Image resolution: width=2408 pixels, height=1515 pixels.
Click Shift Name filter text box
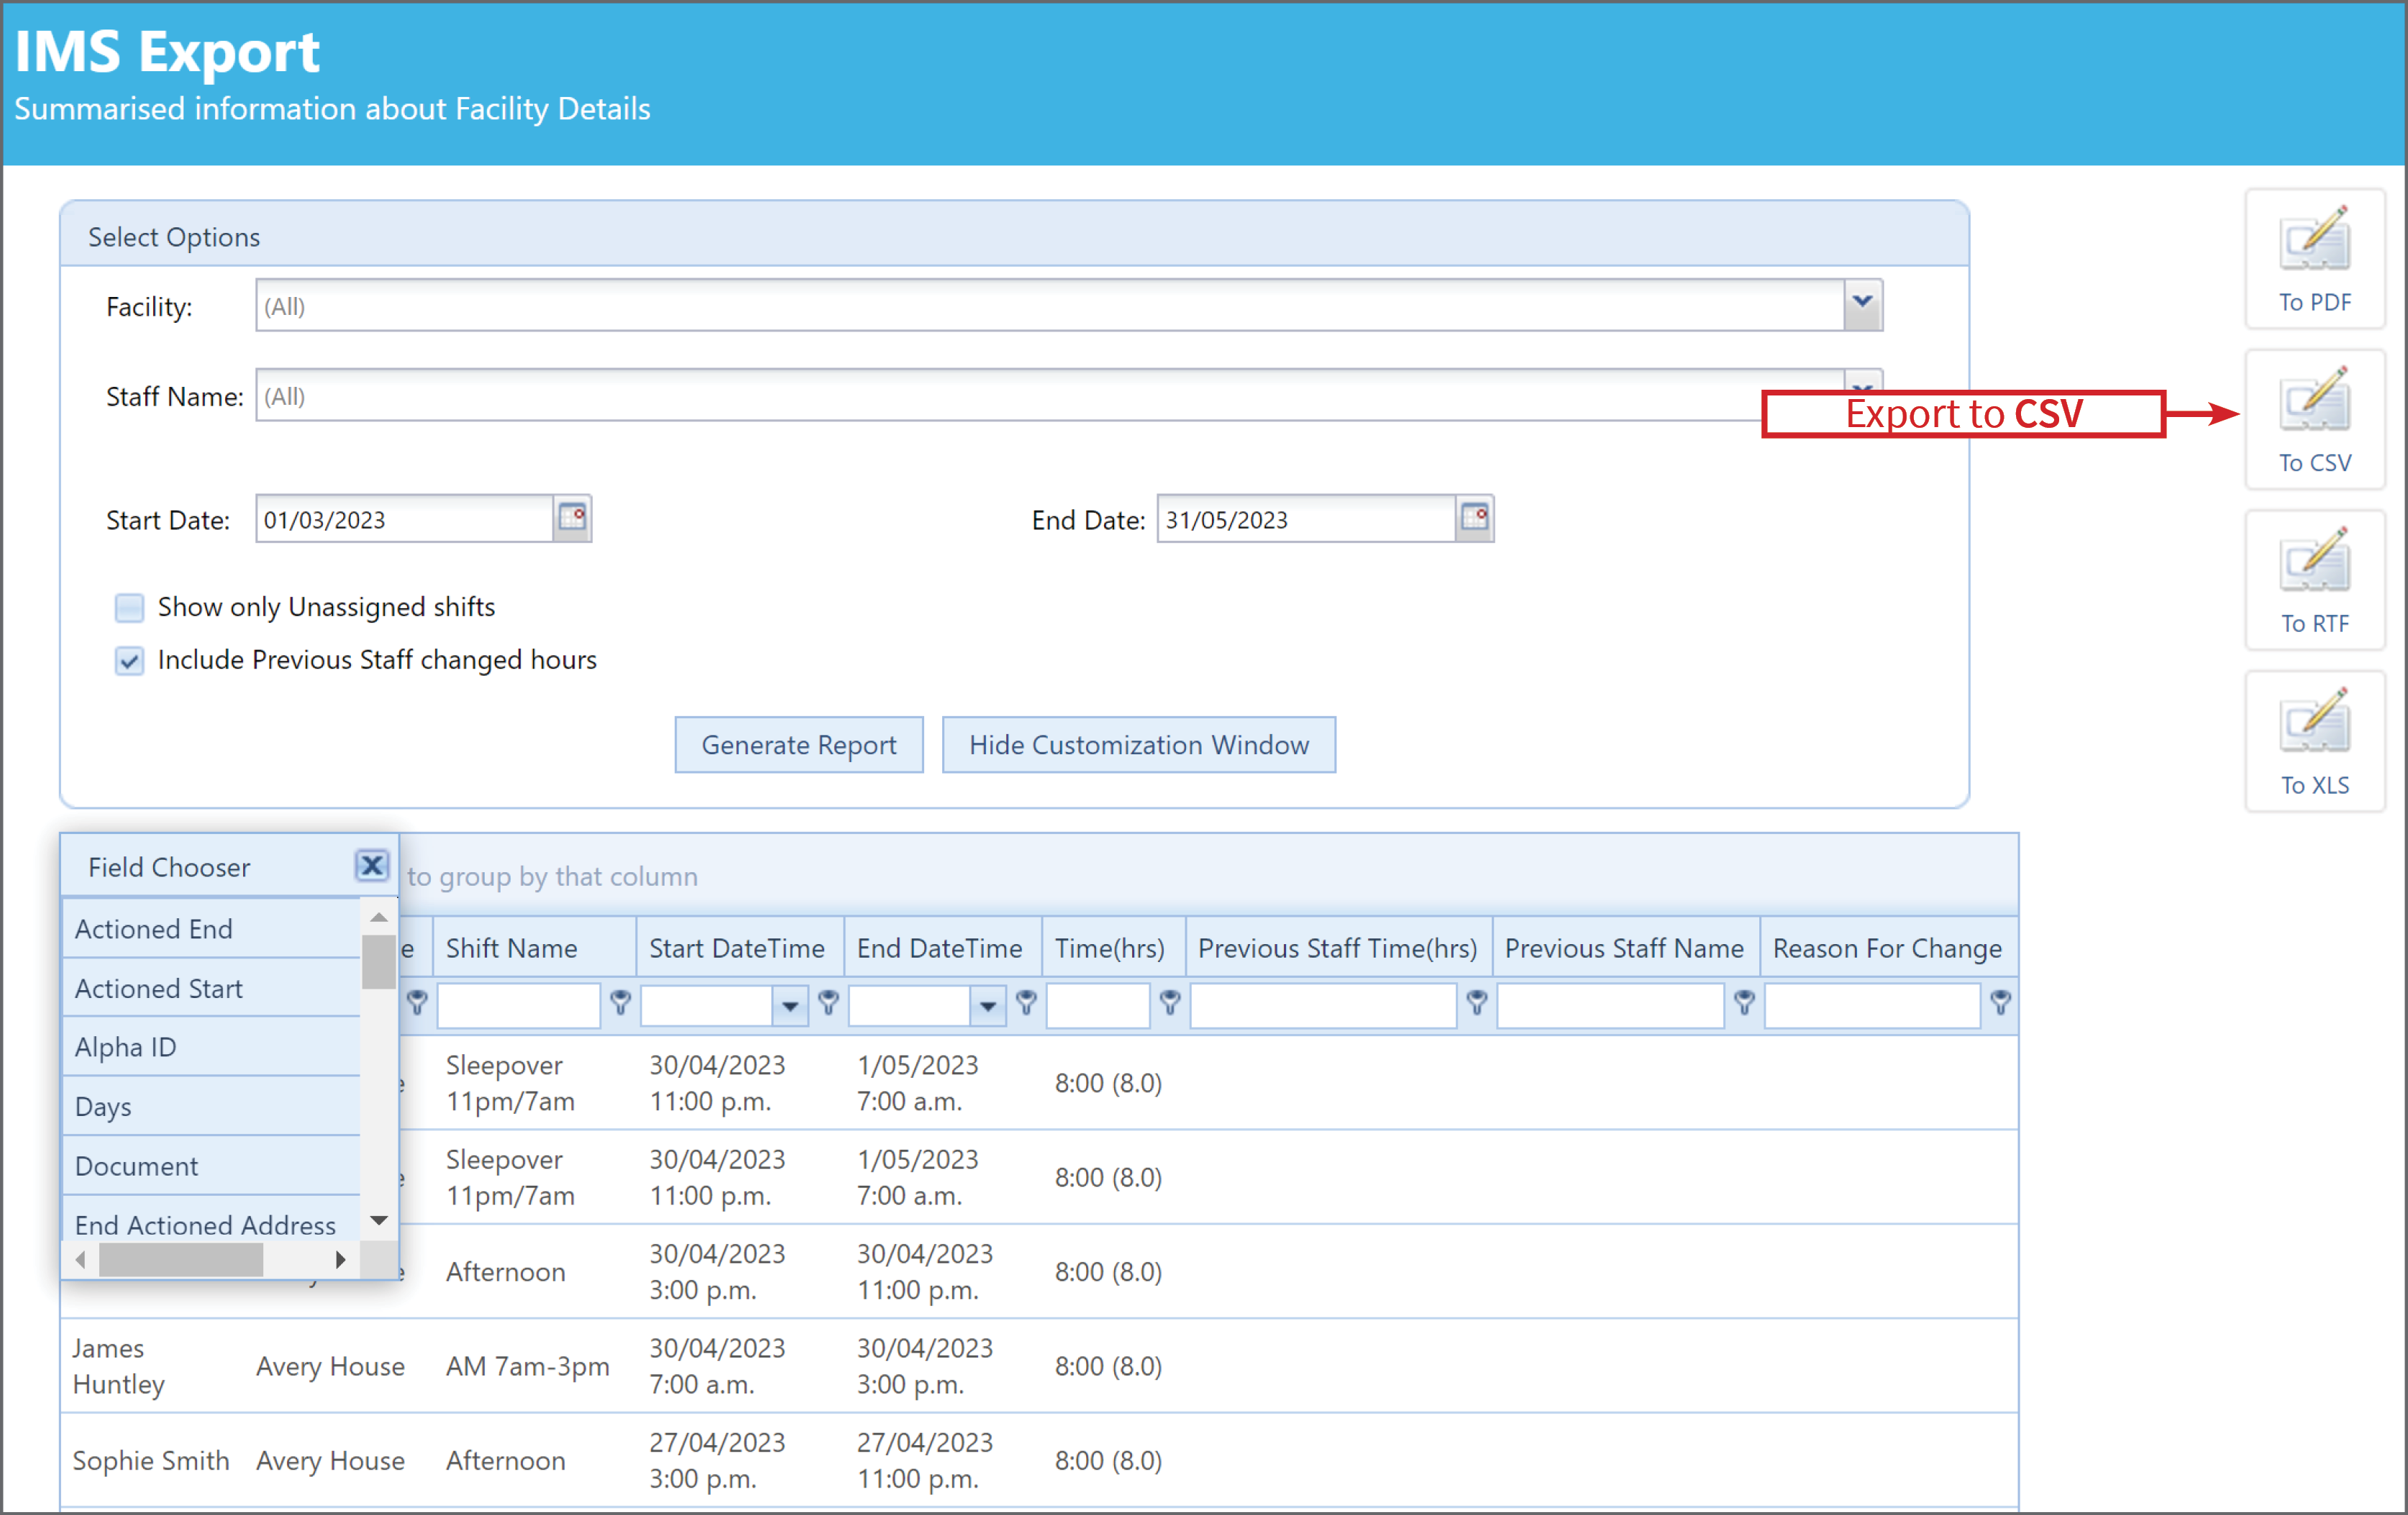coord(519,1006)
